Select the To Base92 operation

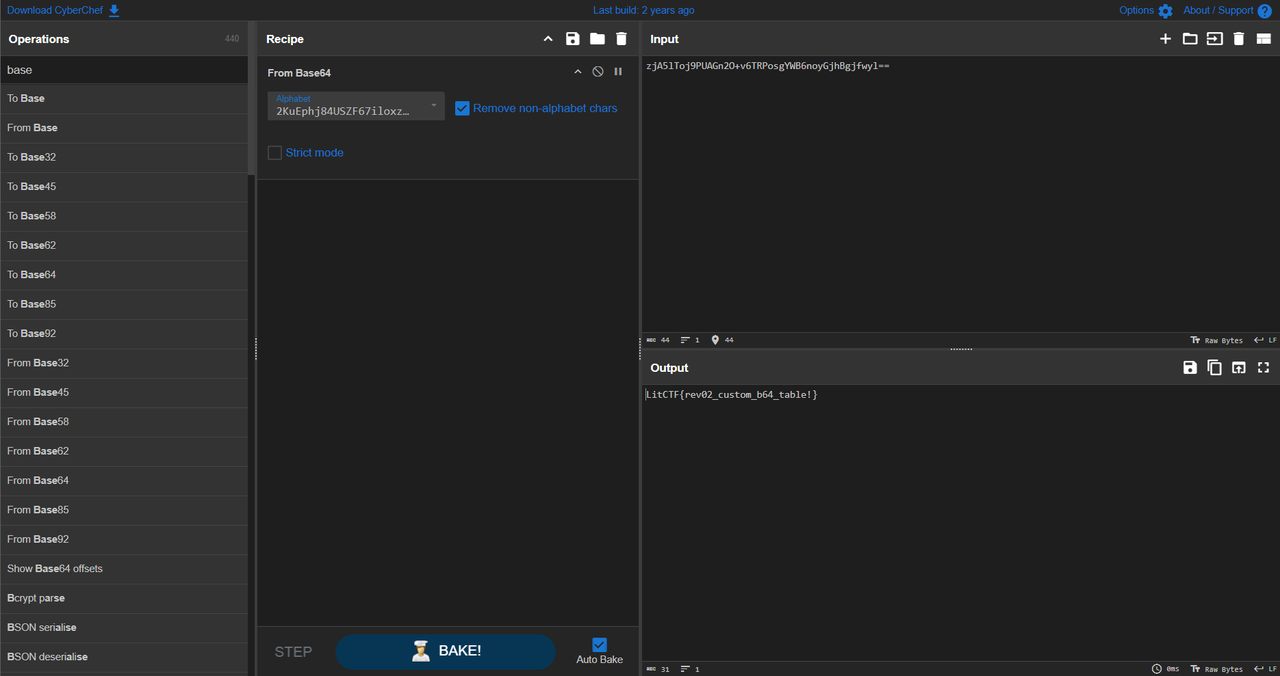[x=124, y=334]
